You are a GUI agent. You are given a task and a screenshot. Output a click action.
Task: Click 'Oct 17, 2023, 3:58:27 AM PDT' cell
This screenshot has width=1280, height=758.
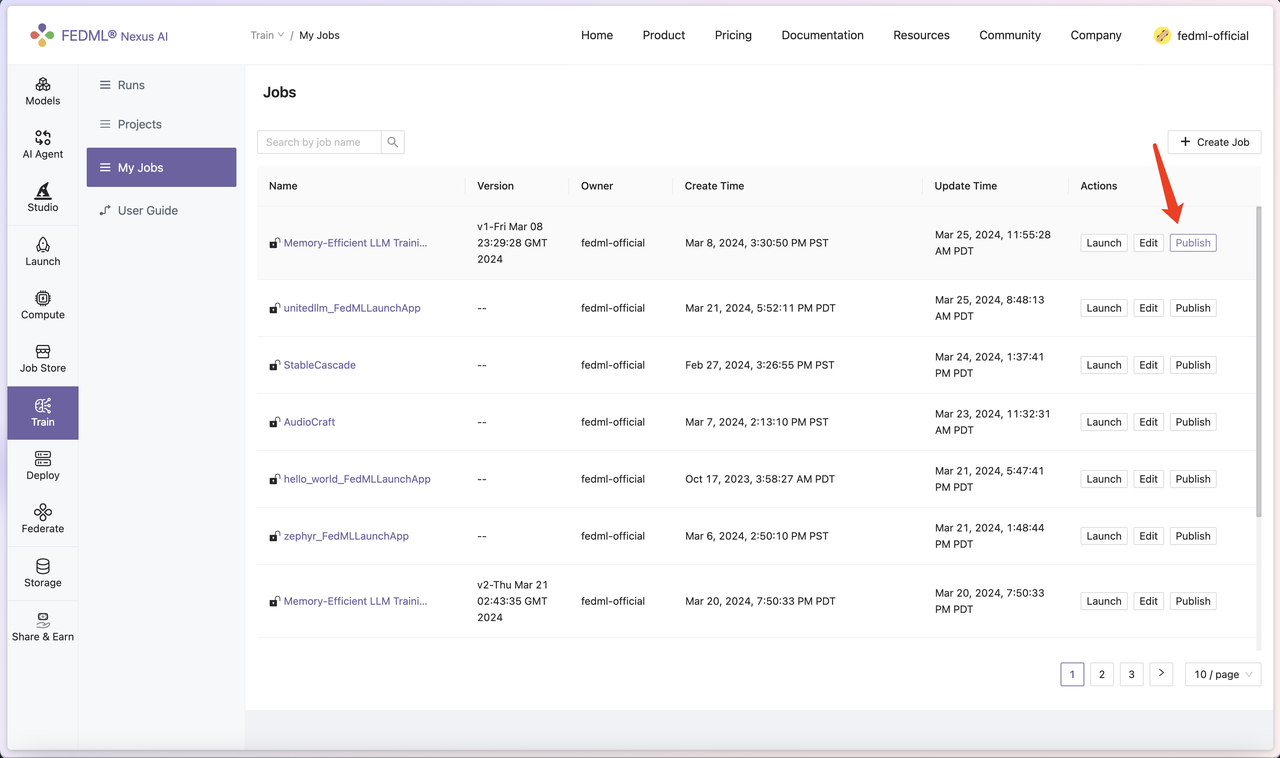(x=760, y=479)
